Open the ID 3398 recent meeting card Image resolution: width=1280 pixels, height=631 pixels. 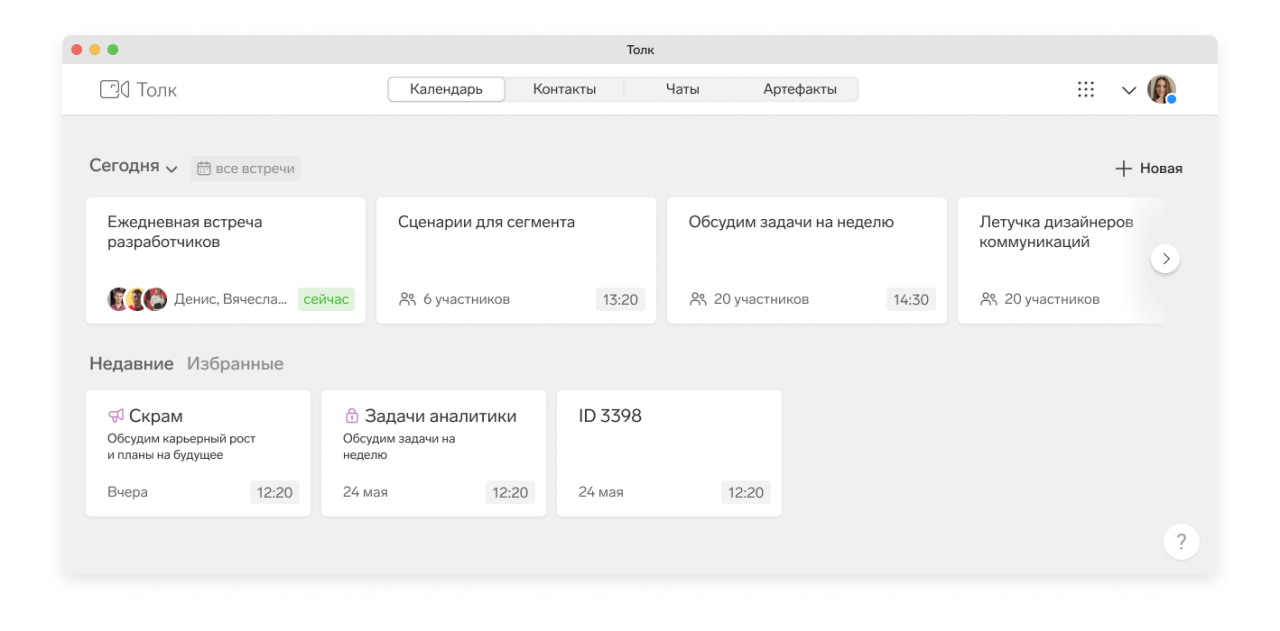point(668,453)
